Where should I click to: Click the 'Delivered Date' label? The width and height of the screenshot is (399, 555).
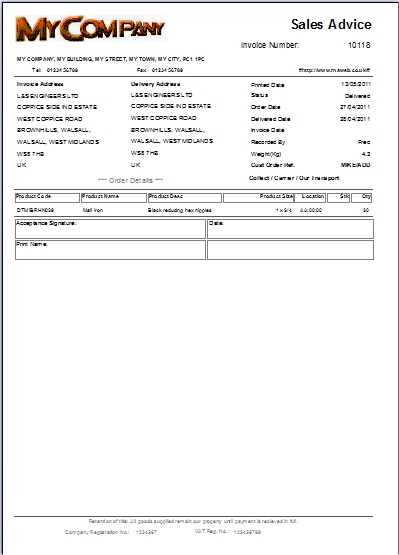pos(270,119)
